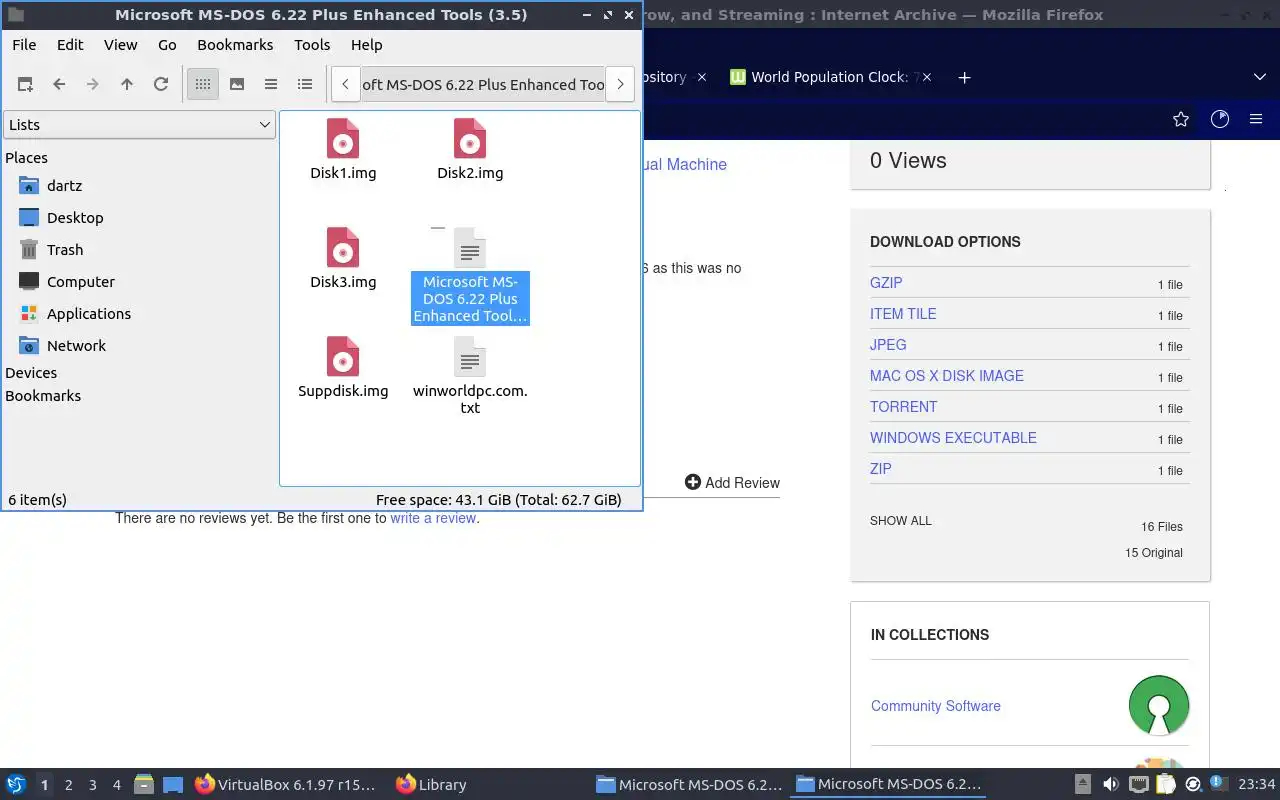The height and width of the screenshot is (800, 1280).
Task: Click the file manager window menu icon
Action: click(x=15, y=15)
